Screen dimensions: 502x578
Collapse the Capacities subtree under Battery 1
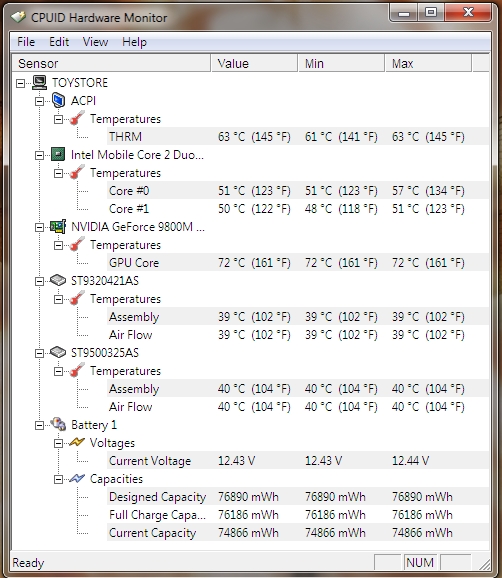(x=58, y=479)
